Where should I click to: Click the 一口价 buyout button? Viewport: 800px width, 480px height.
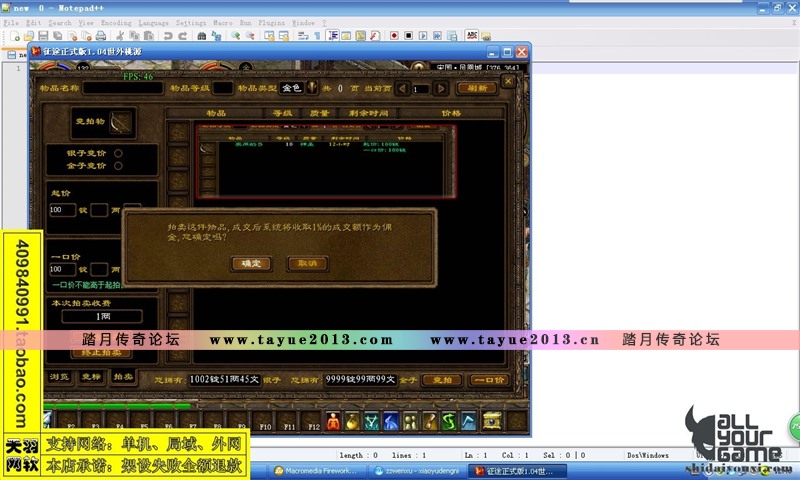tap(489, 380)
